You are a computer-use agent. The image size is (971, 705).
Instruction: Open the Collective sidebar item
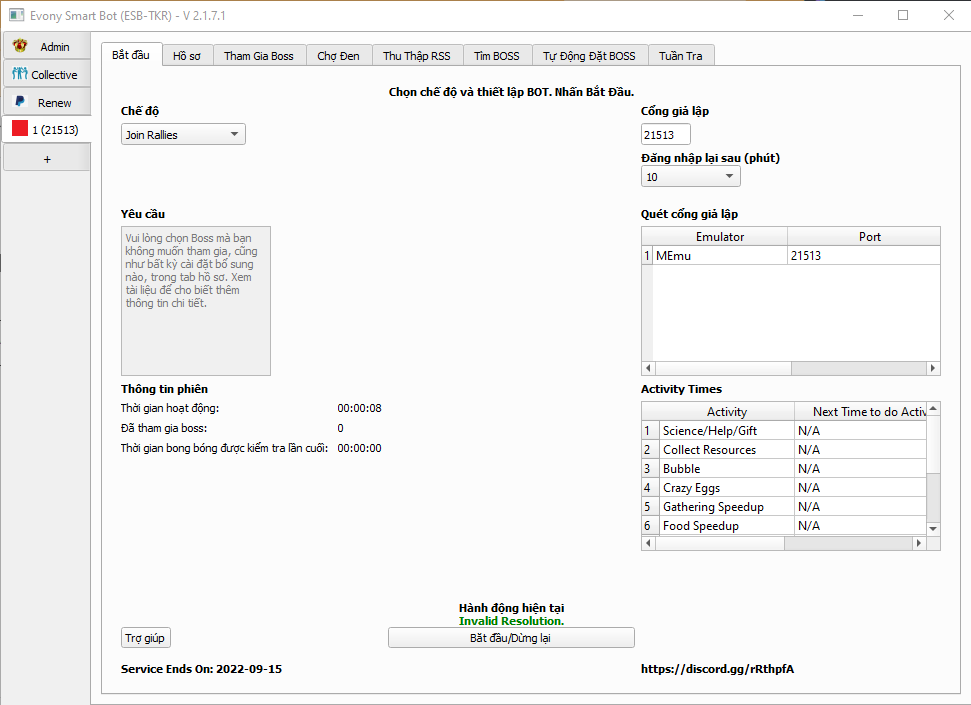[x=46, y=75]
